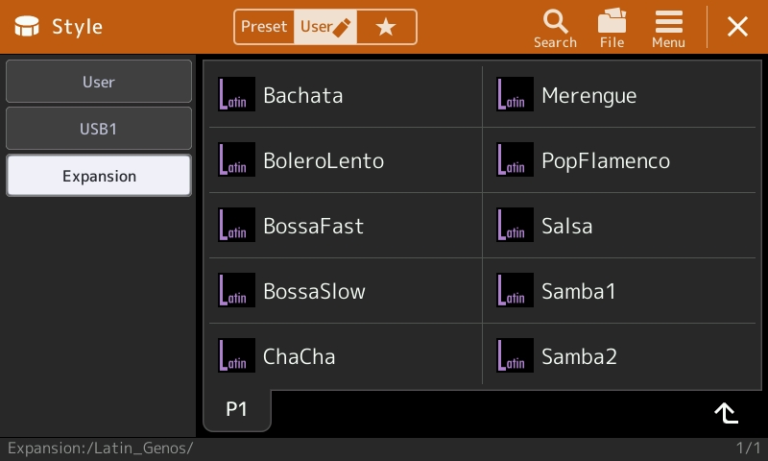The image size is (768, 461).
Task: Select the USB1 storage tab
Action: click(x=98, y=128)
